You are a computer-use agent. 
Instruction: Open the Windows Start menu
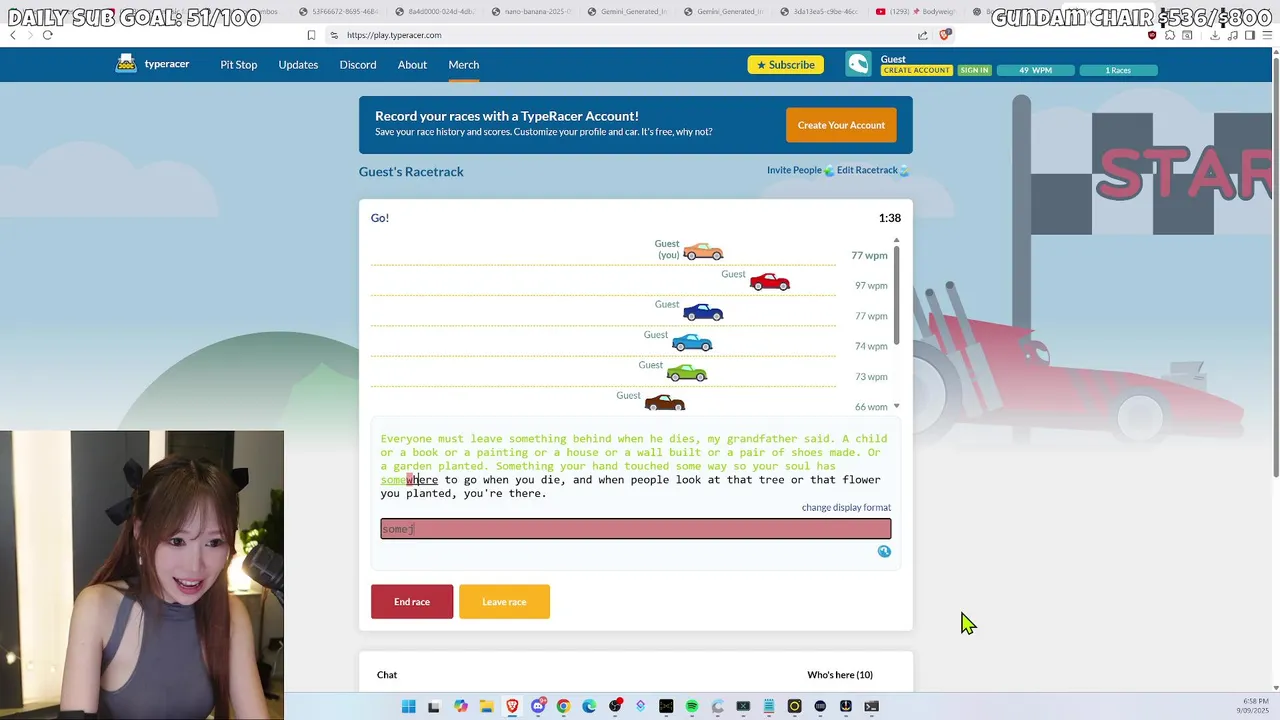pos(409,707)
